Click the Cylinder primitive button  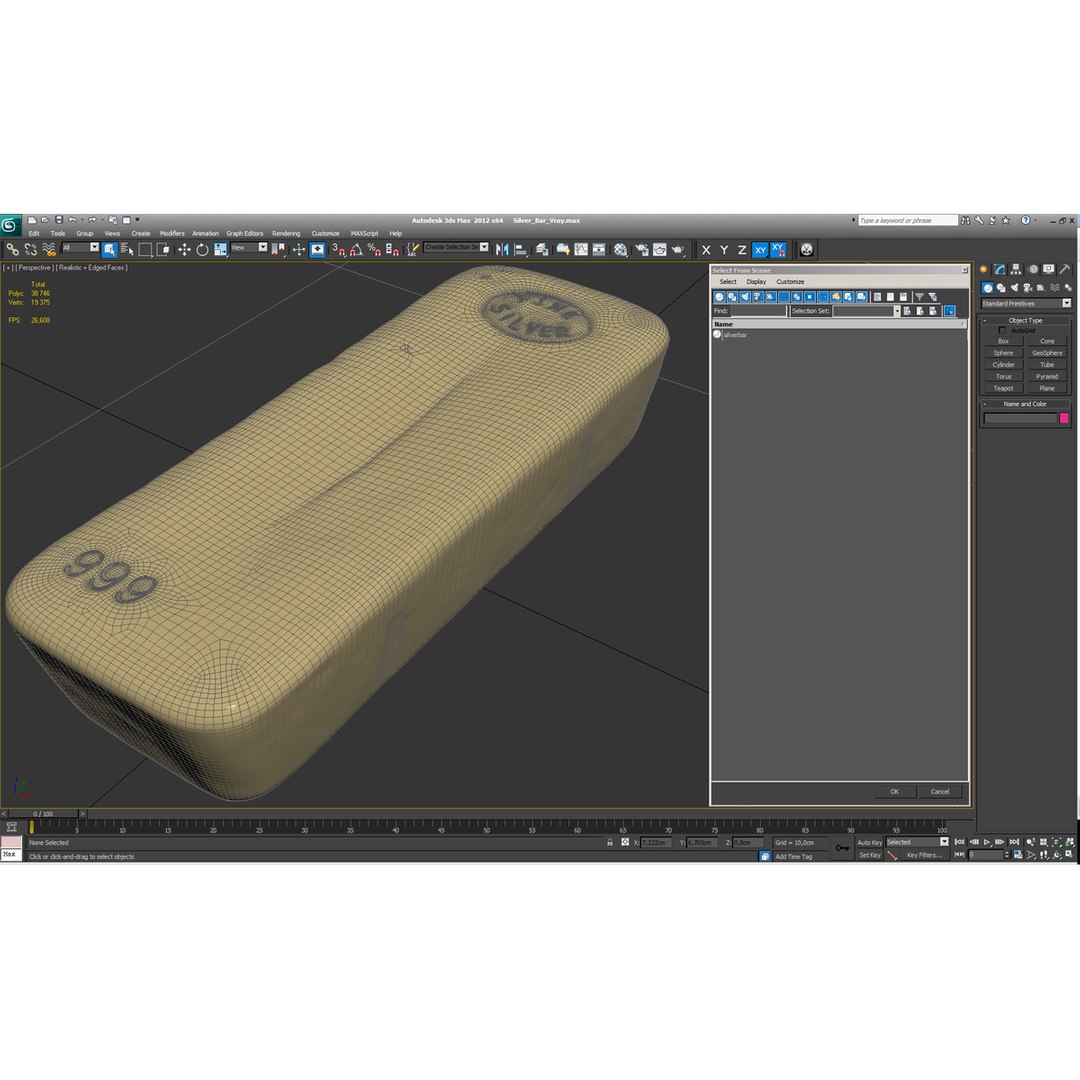(1003, 365)
